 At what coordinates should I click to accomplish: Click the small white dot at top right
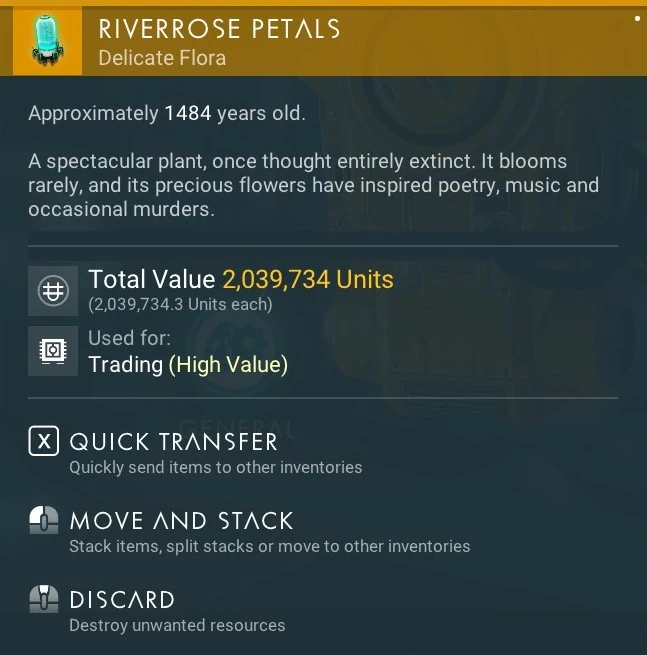[x=638, y=18]
